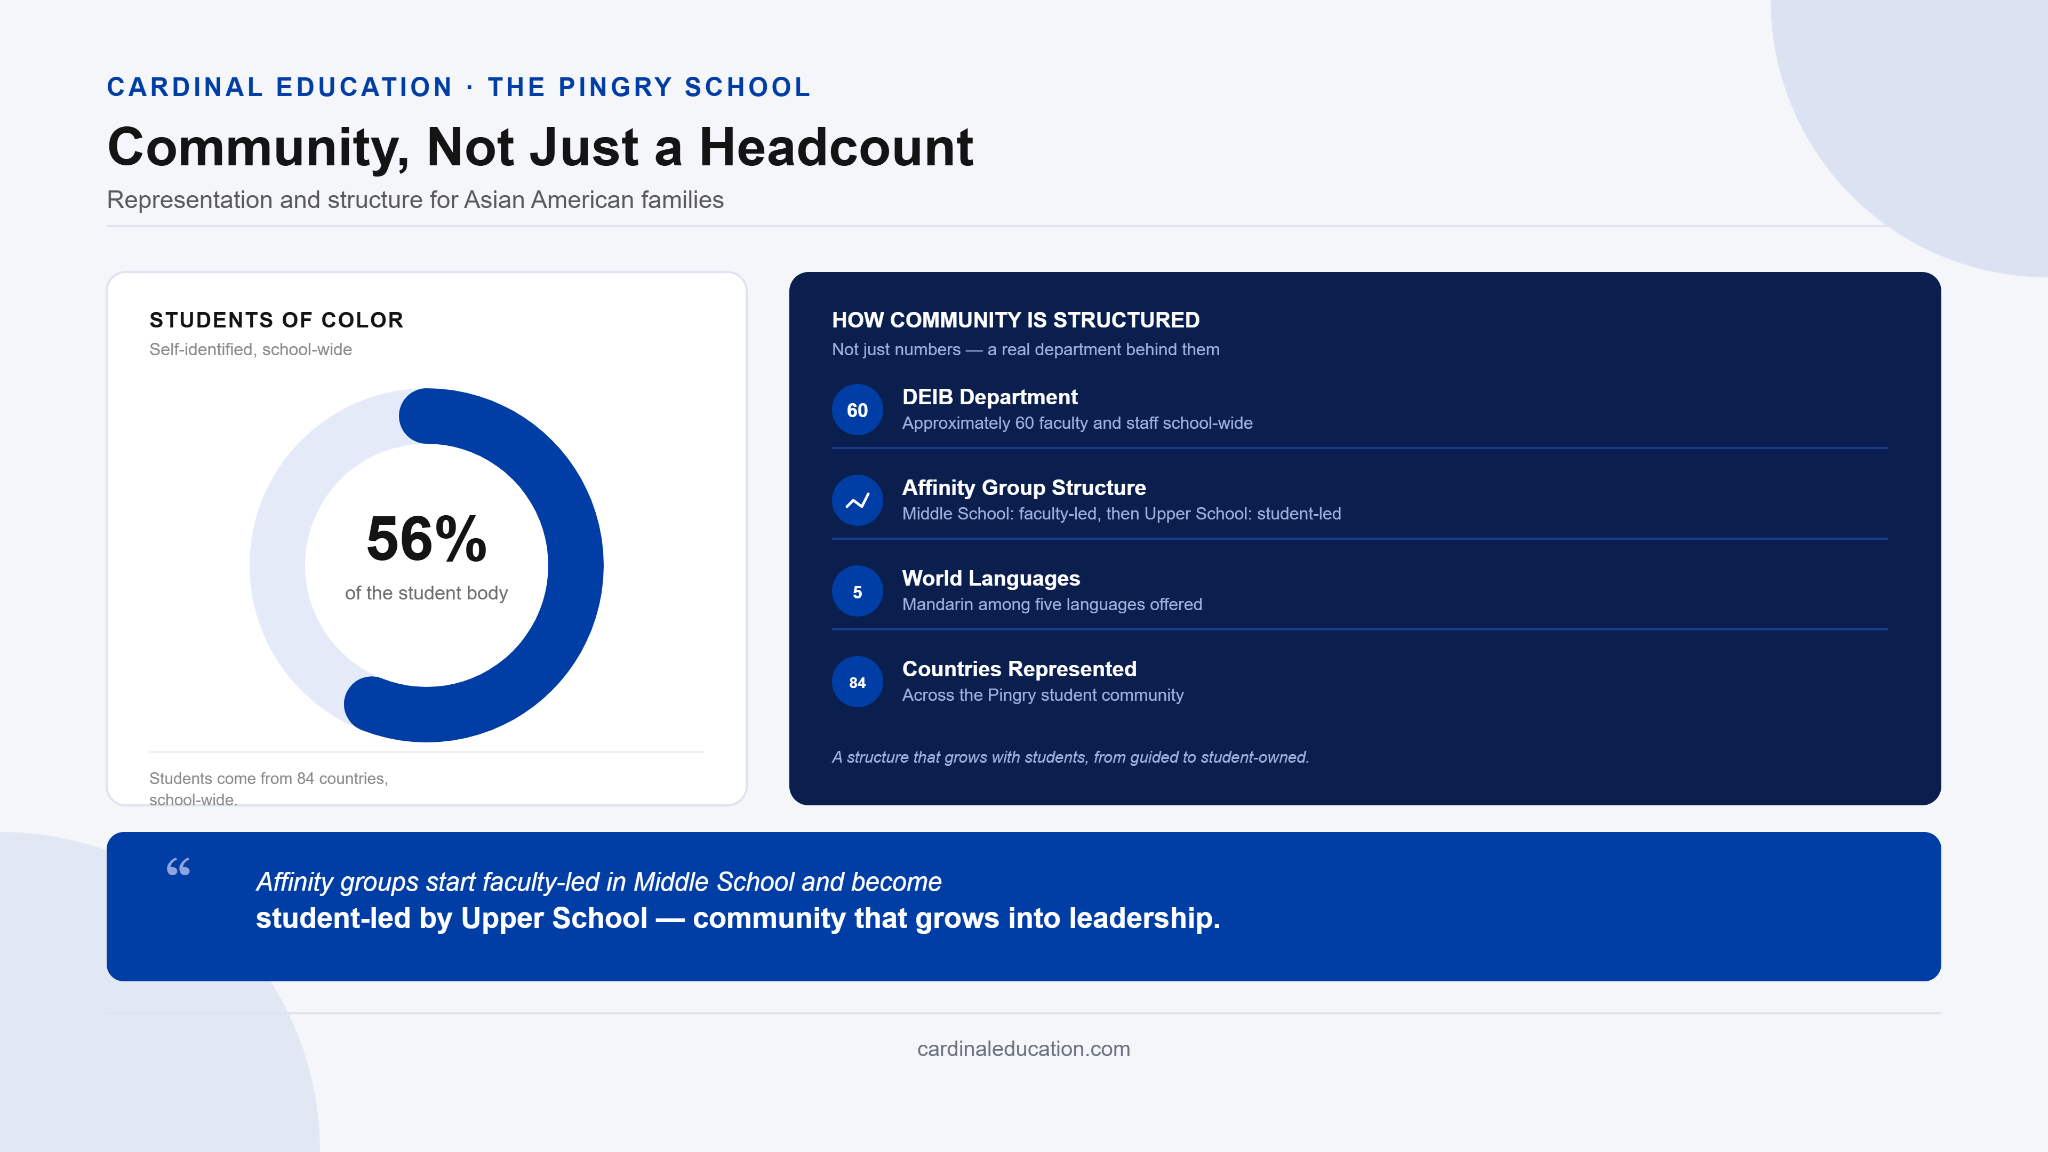
Task: Click the italic quote line about Middle School
Action: [x=598, y=882]
